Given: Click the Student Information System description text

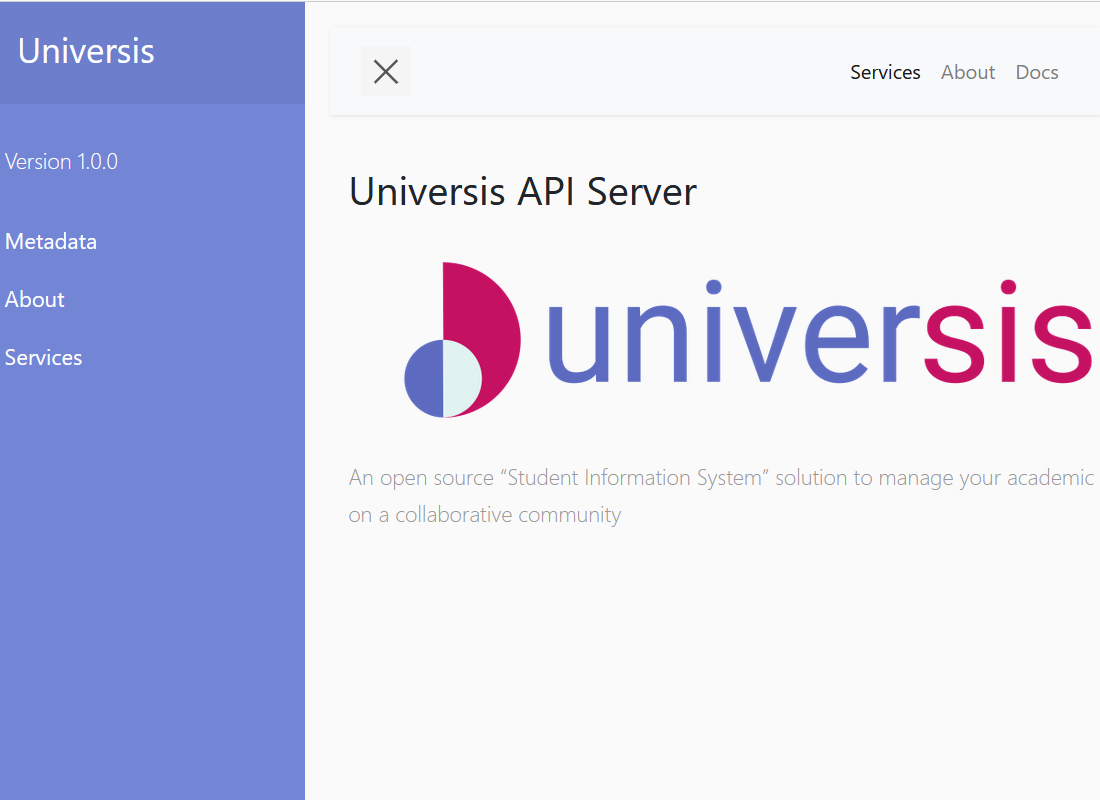Looking at the screenshot, I should point(721,496).
